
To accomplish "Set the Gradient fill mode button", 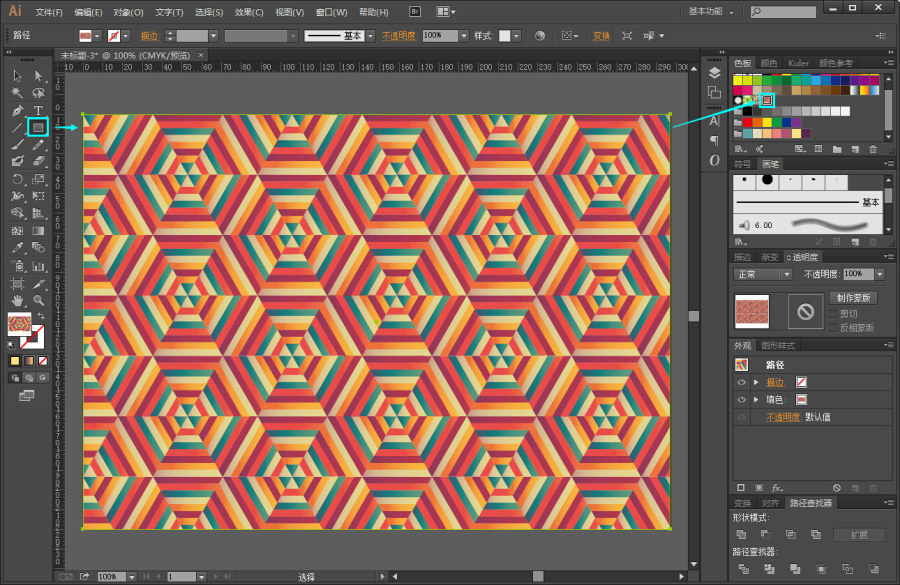I will 29,361.
